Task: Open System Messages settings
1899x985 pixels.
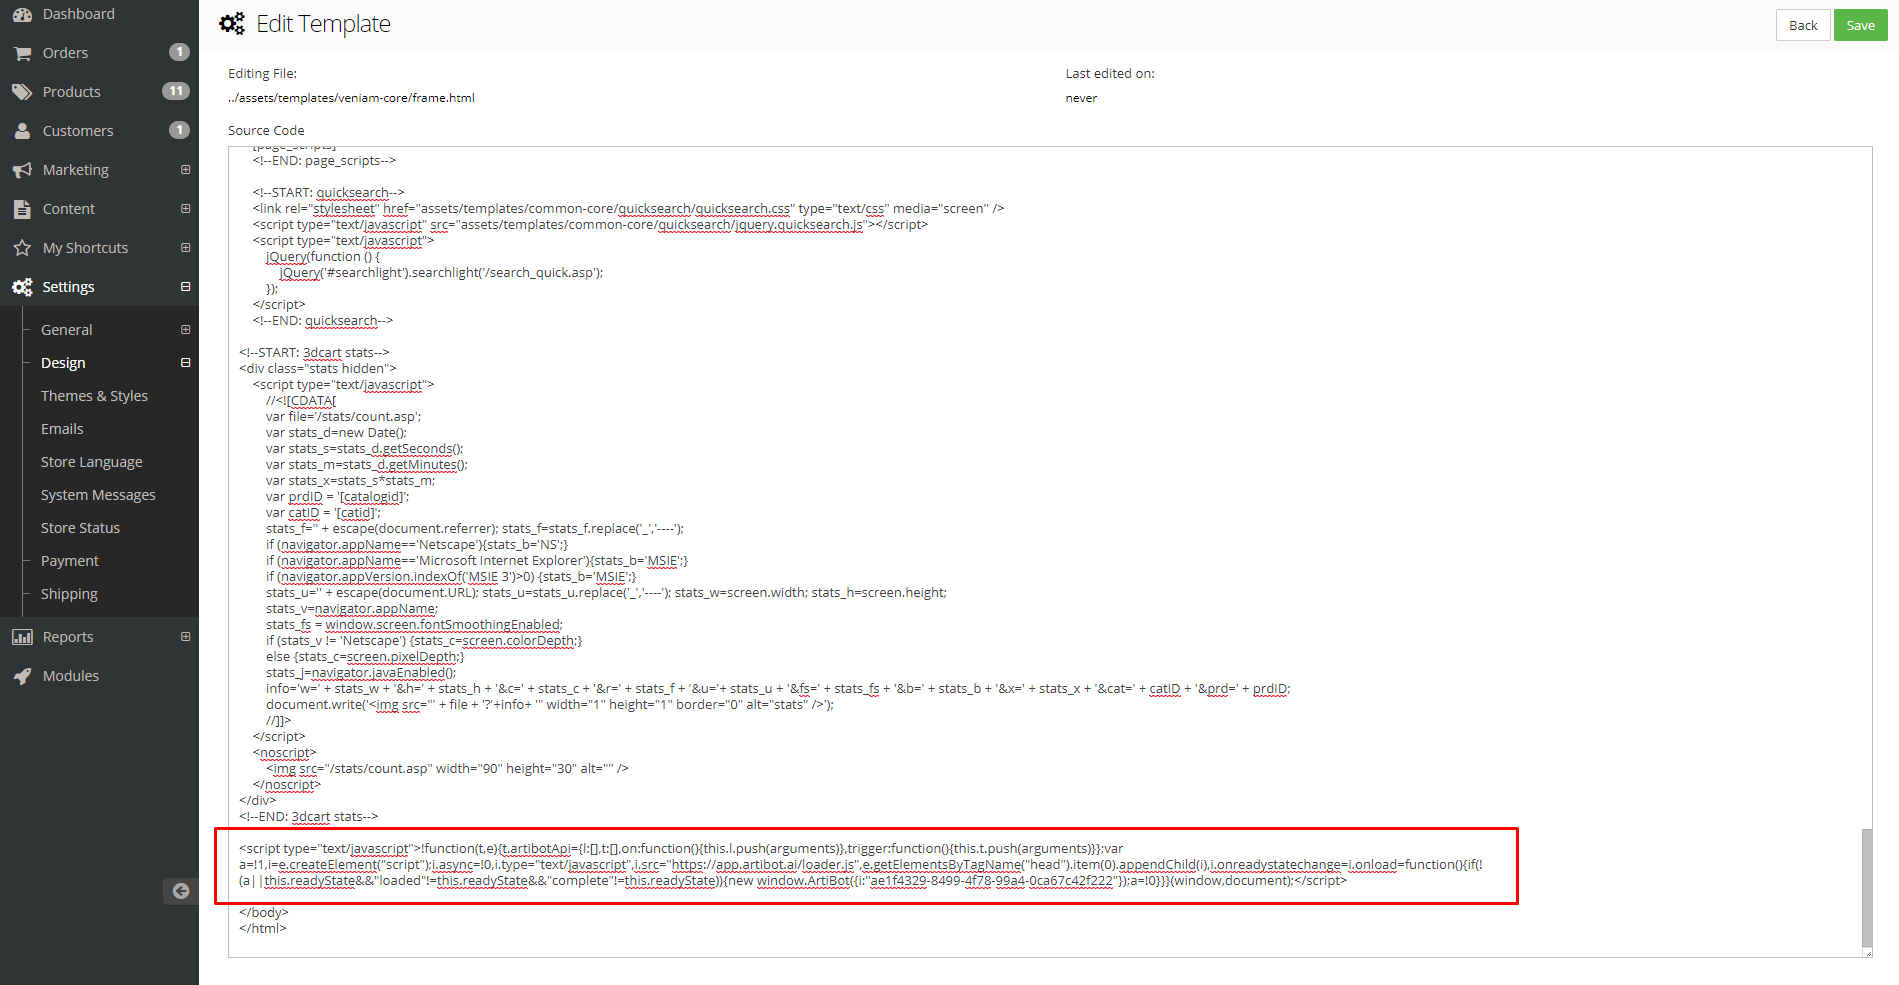Action: point(98,495)
